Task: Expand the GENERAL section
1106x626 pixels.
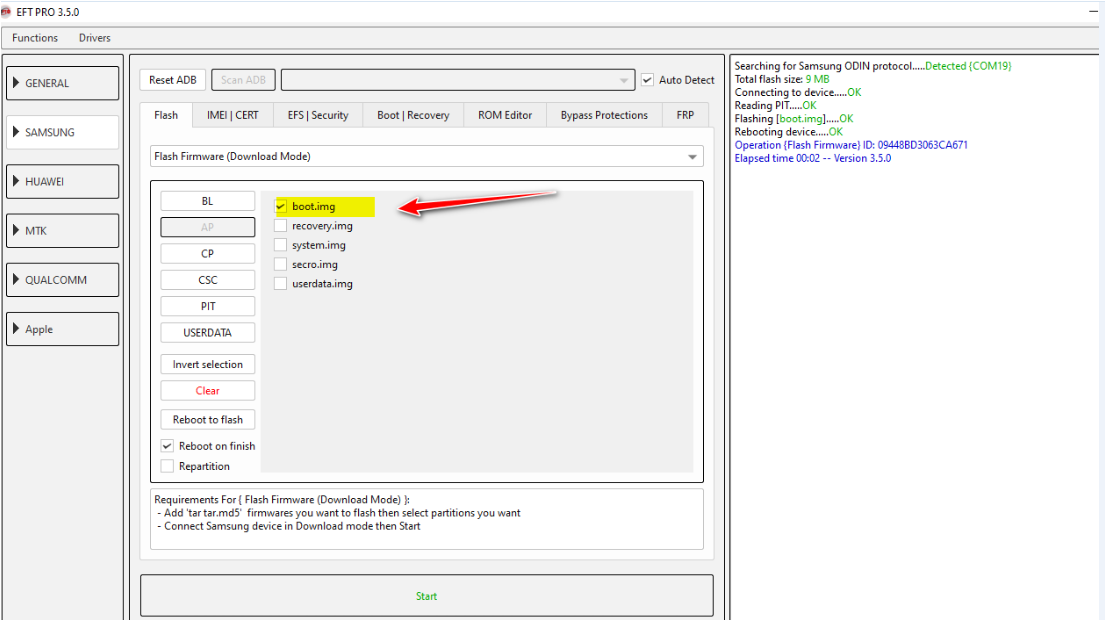Action: pos(63,83)
